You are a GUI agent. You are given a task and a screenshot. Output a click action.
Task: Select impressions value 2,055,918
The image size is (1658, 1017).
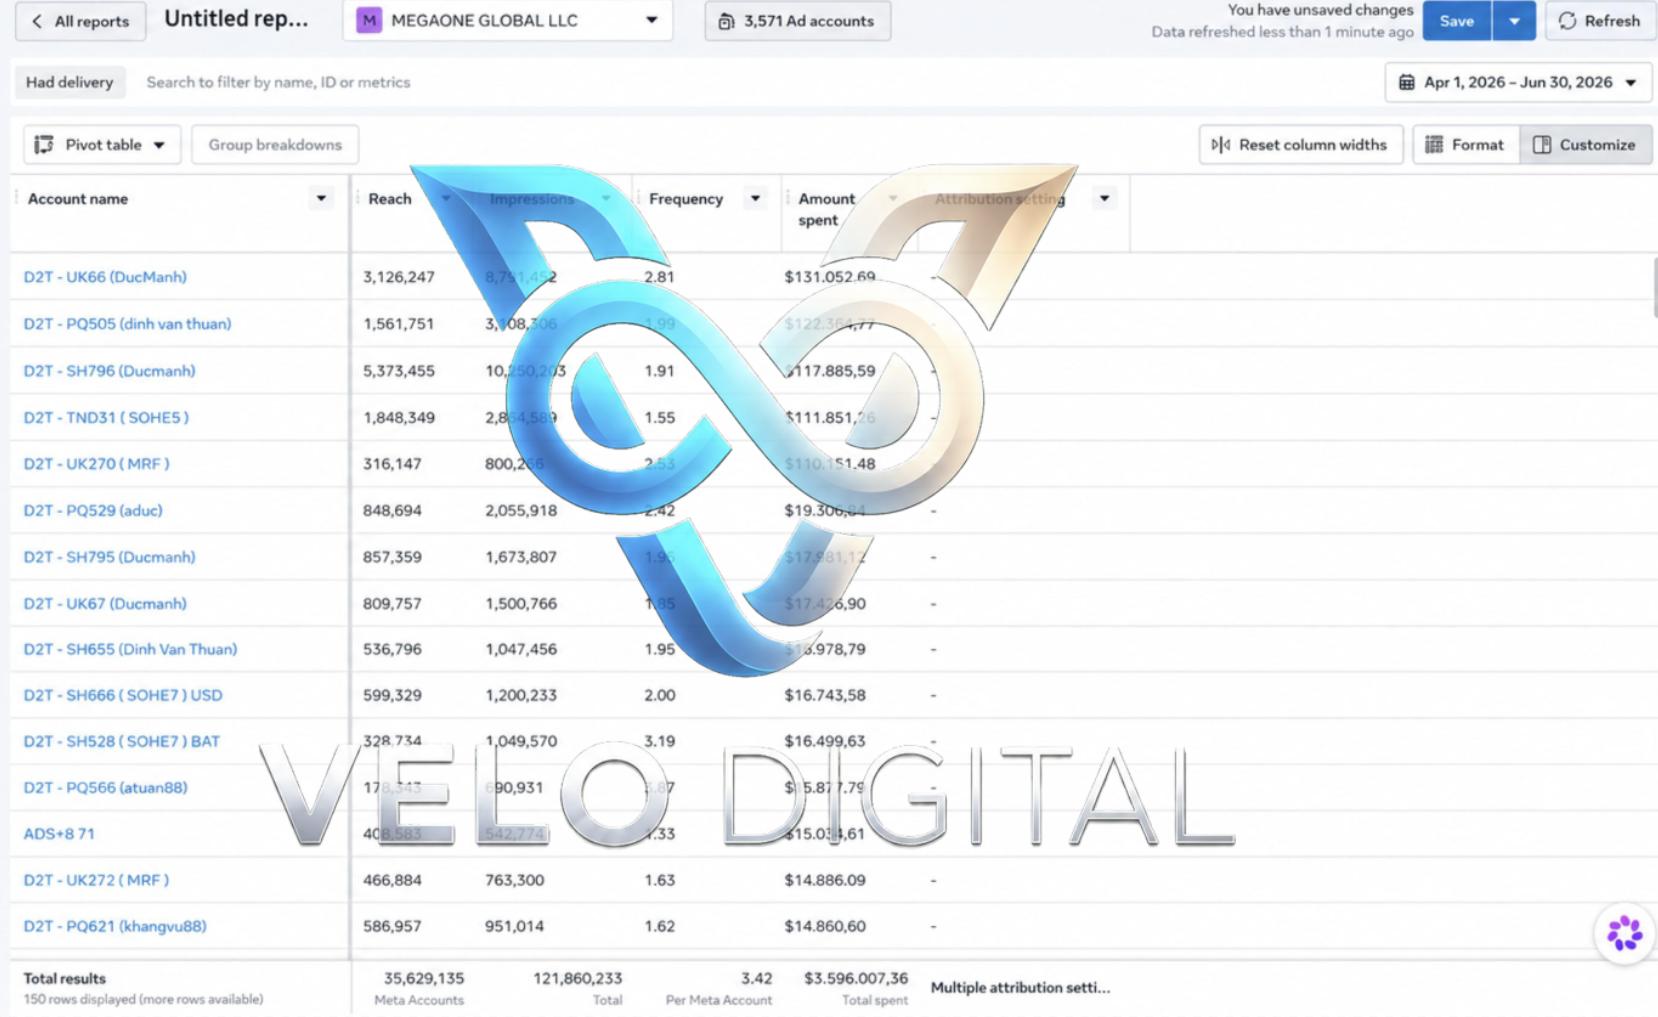click(x=521, y=511)
